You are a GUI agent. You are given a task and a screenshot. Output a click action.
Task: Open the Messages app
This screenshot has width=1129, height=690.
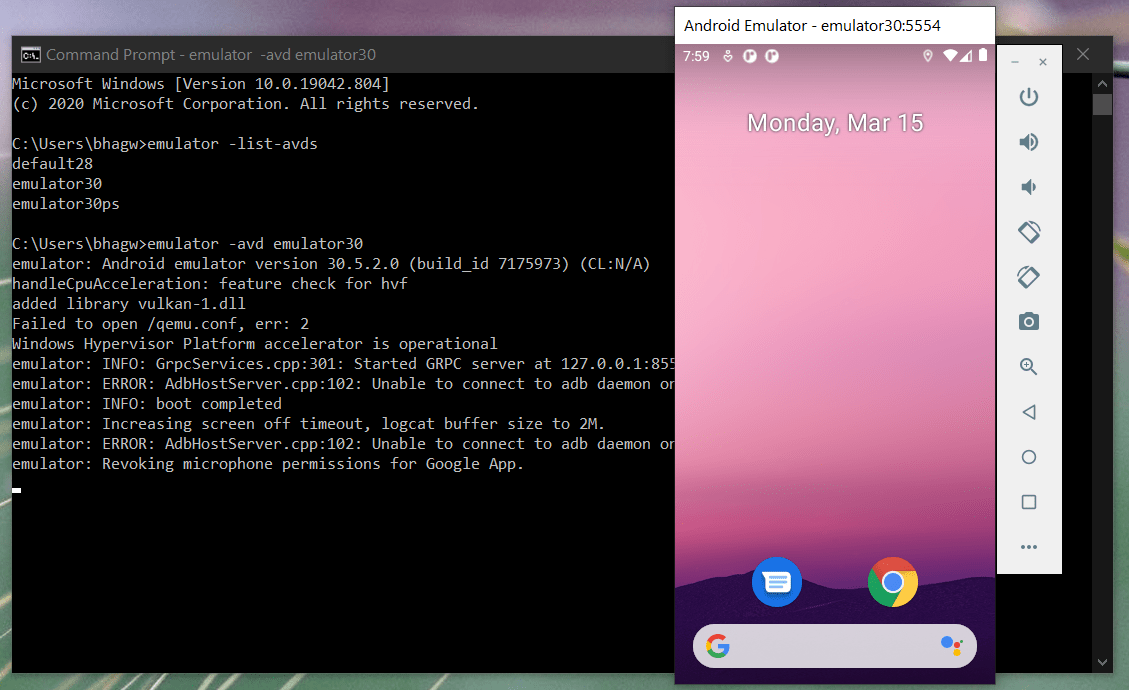777,582
